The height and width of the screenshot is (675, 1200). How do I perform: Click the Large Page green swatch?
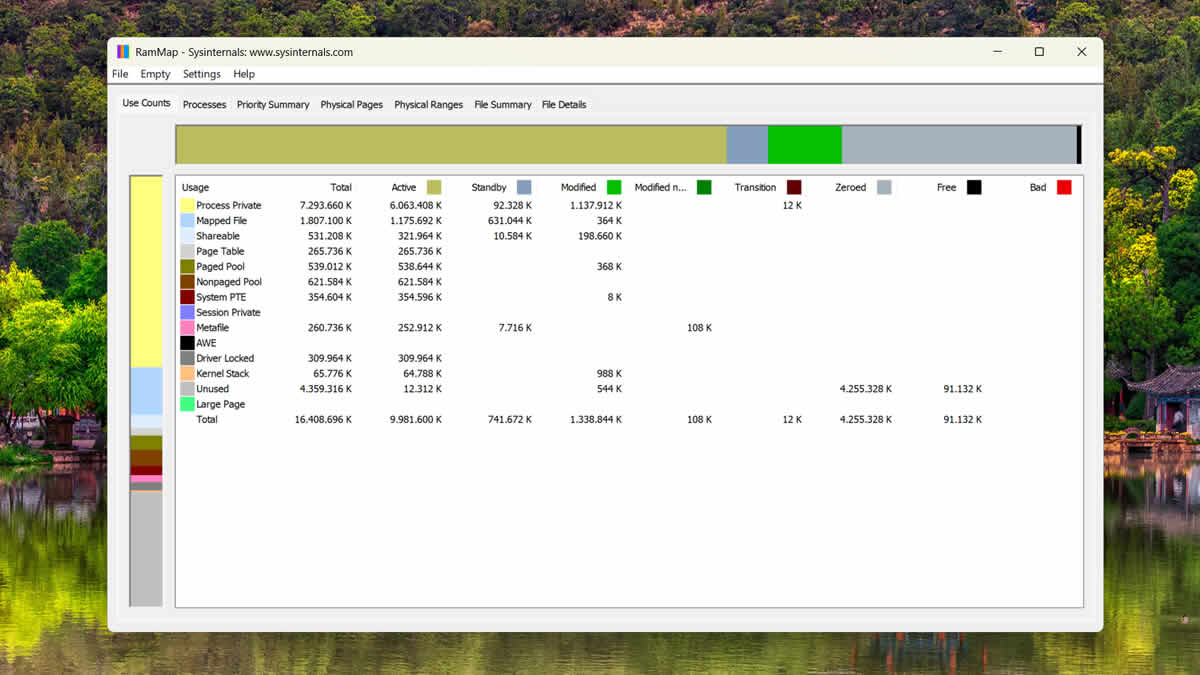(x=187, y=404)
